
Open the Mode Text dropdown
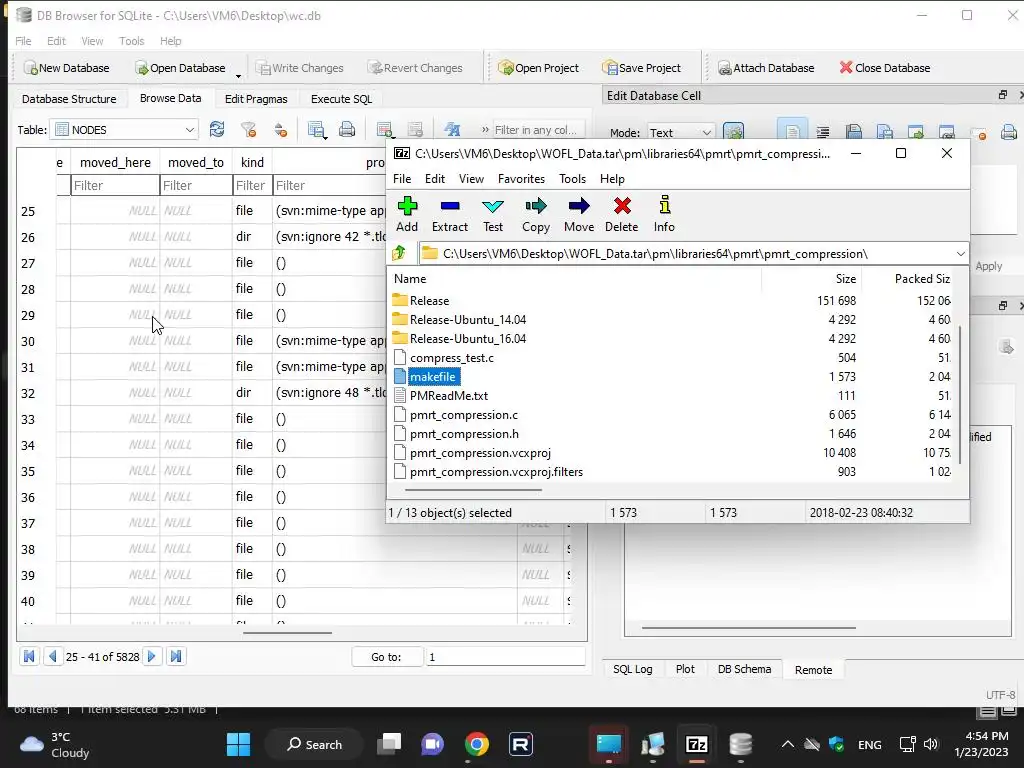680,133
